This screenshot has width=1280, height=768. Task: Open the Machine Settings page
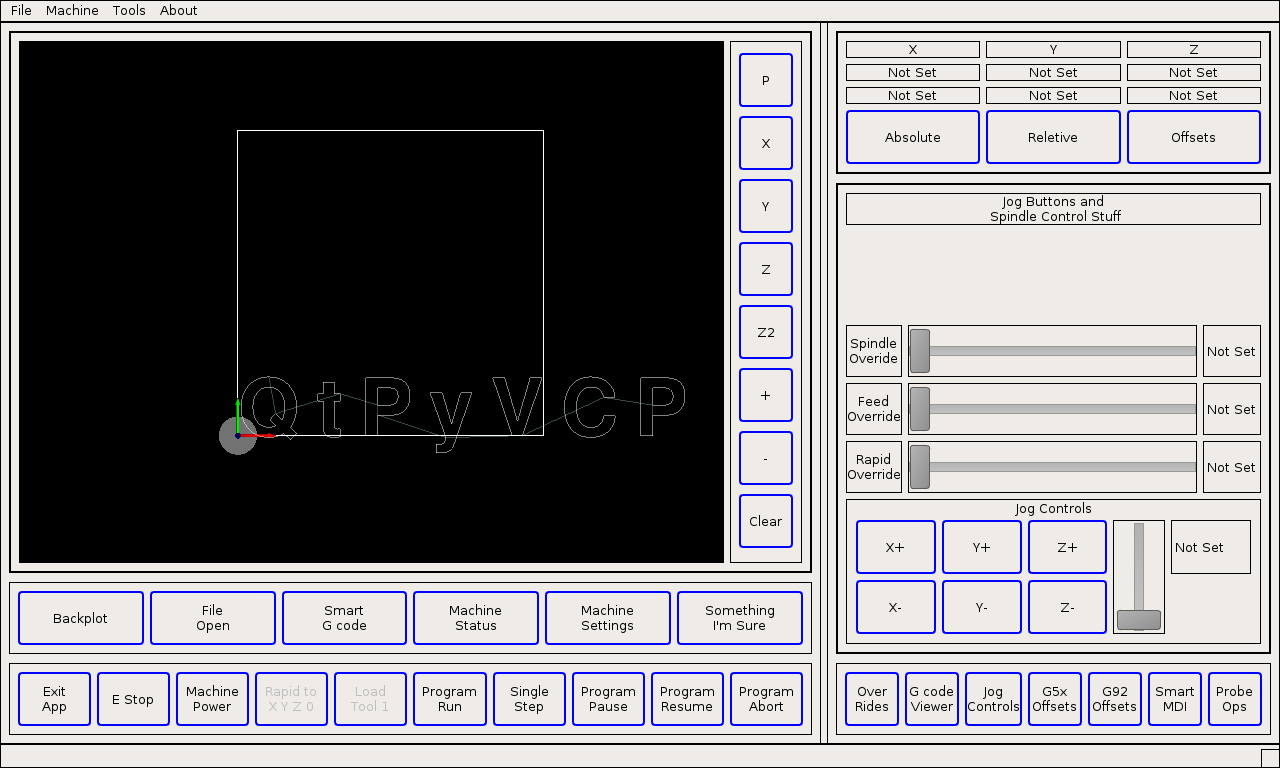[x=608, y=618]
